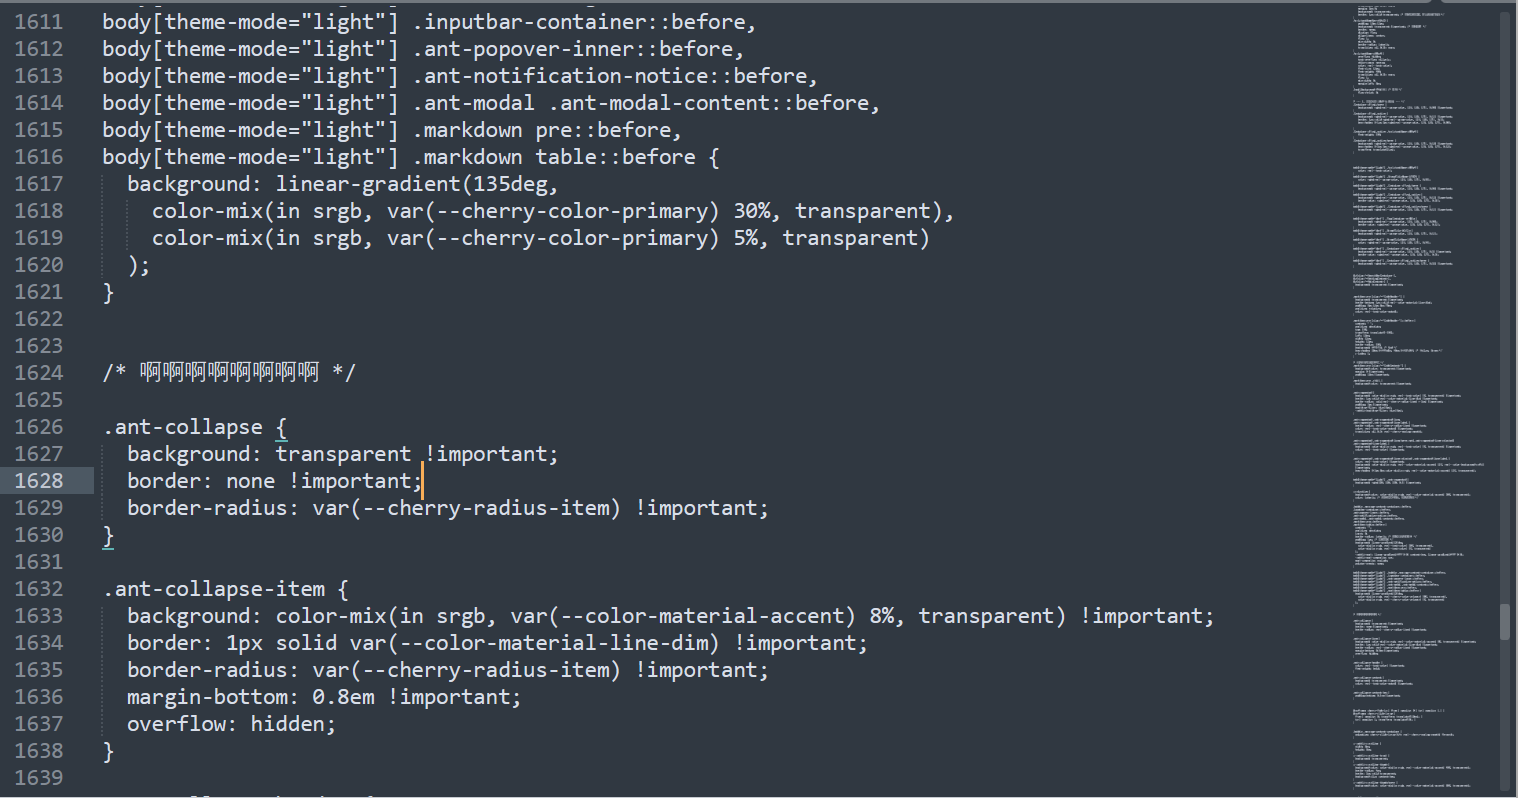Click '.markdown table::before' on line 1616
The image size is (1518, 798).
click(554, 157)
